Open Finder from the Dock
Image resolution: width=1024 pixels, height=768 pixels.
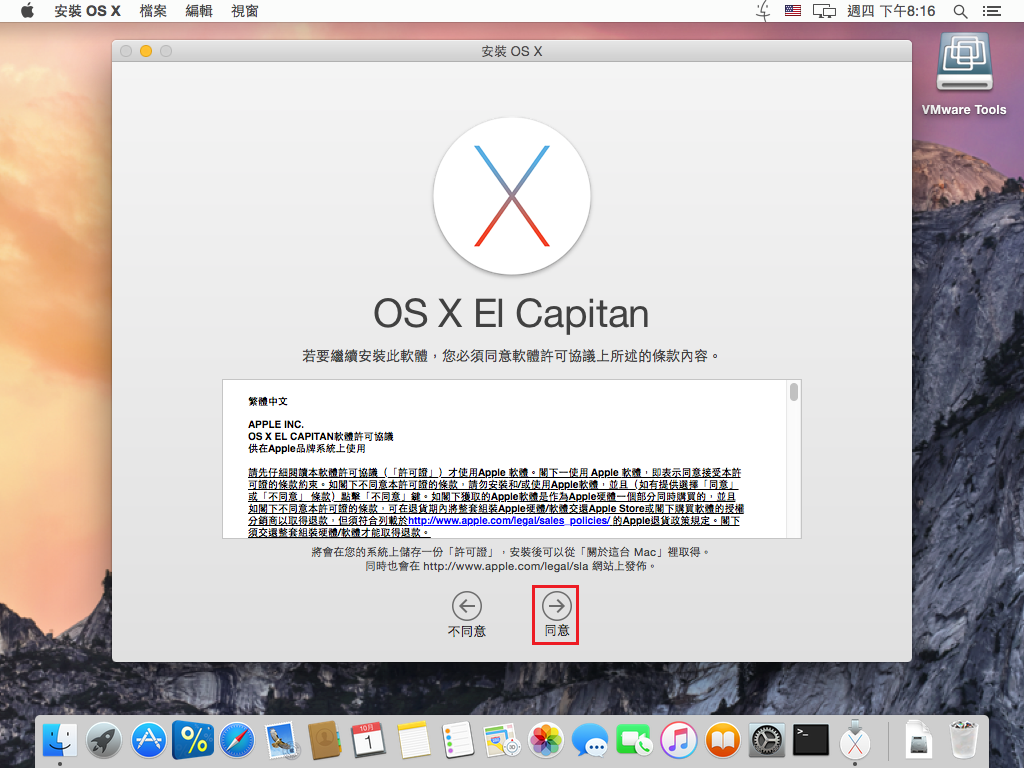(60, 741)
